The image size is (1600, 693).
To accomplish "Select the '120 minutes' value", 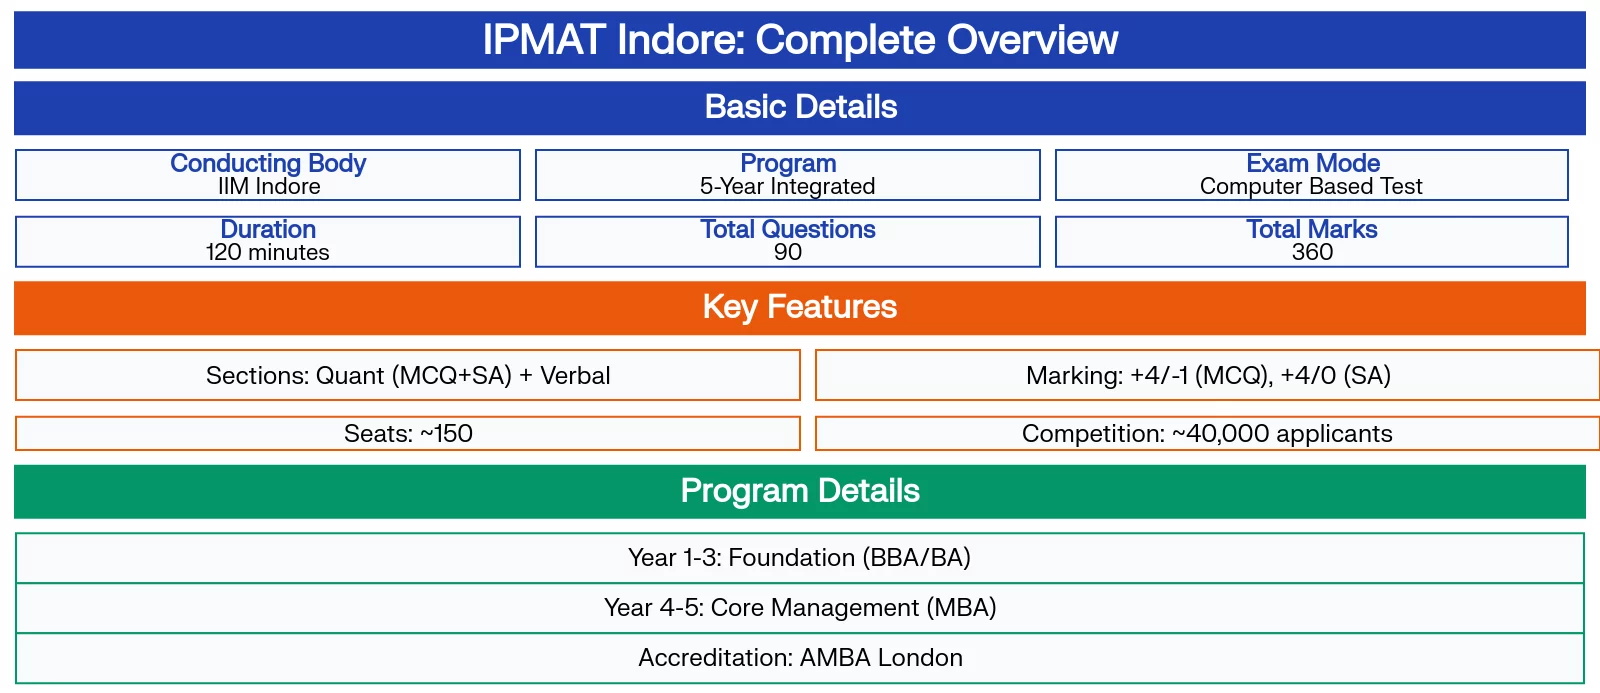I will point(268,253).
